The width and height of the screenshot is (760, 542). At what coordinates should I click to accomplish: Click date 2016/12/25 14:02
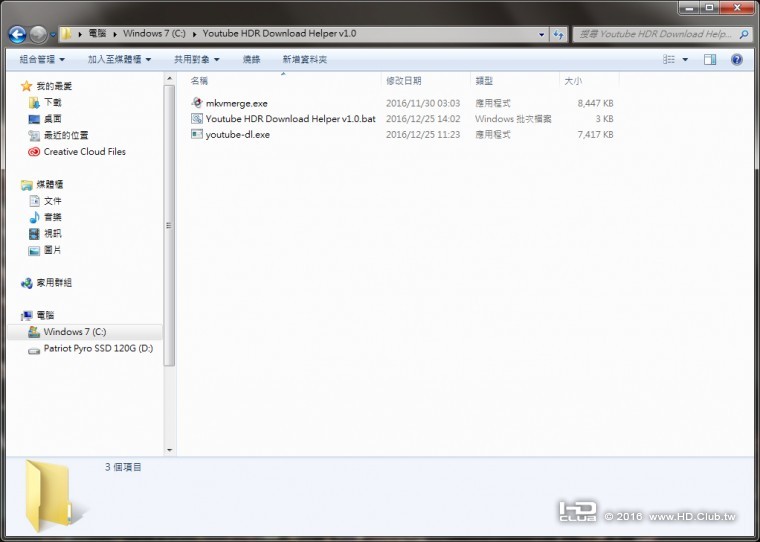[x=423, y=119]
